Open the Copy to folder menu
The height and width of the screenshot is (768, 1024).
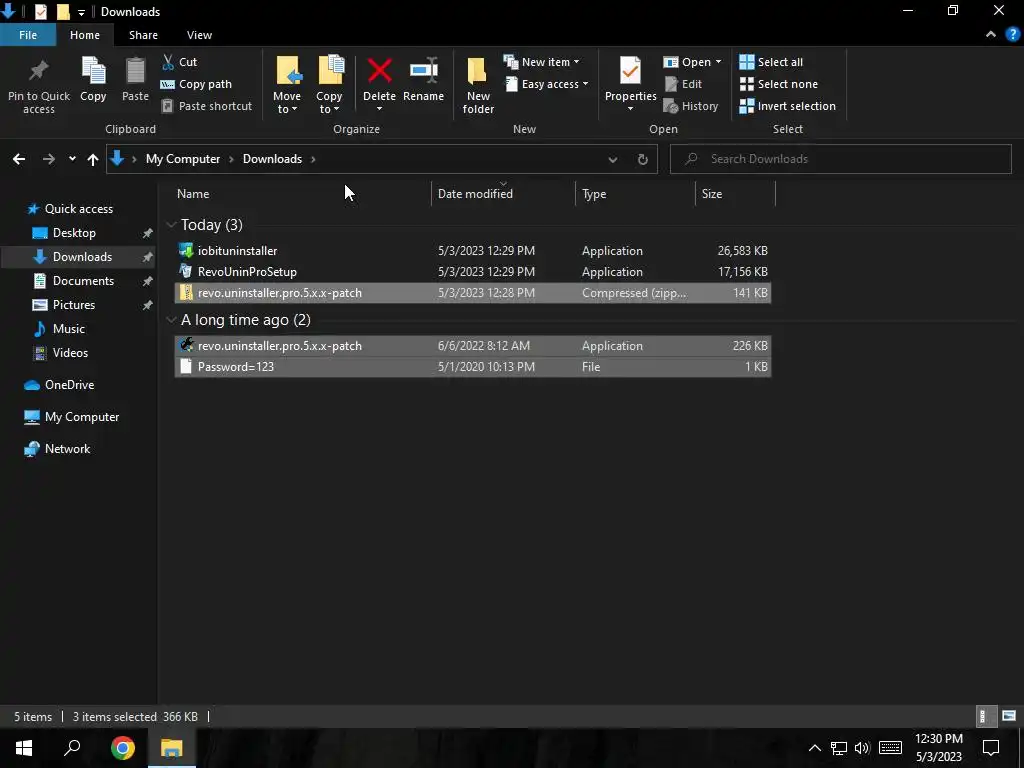coord(330,85)
